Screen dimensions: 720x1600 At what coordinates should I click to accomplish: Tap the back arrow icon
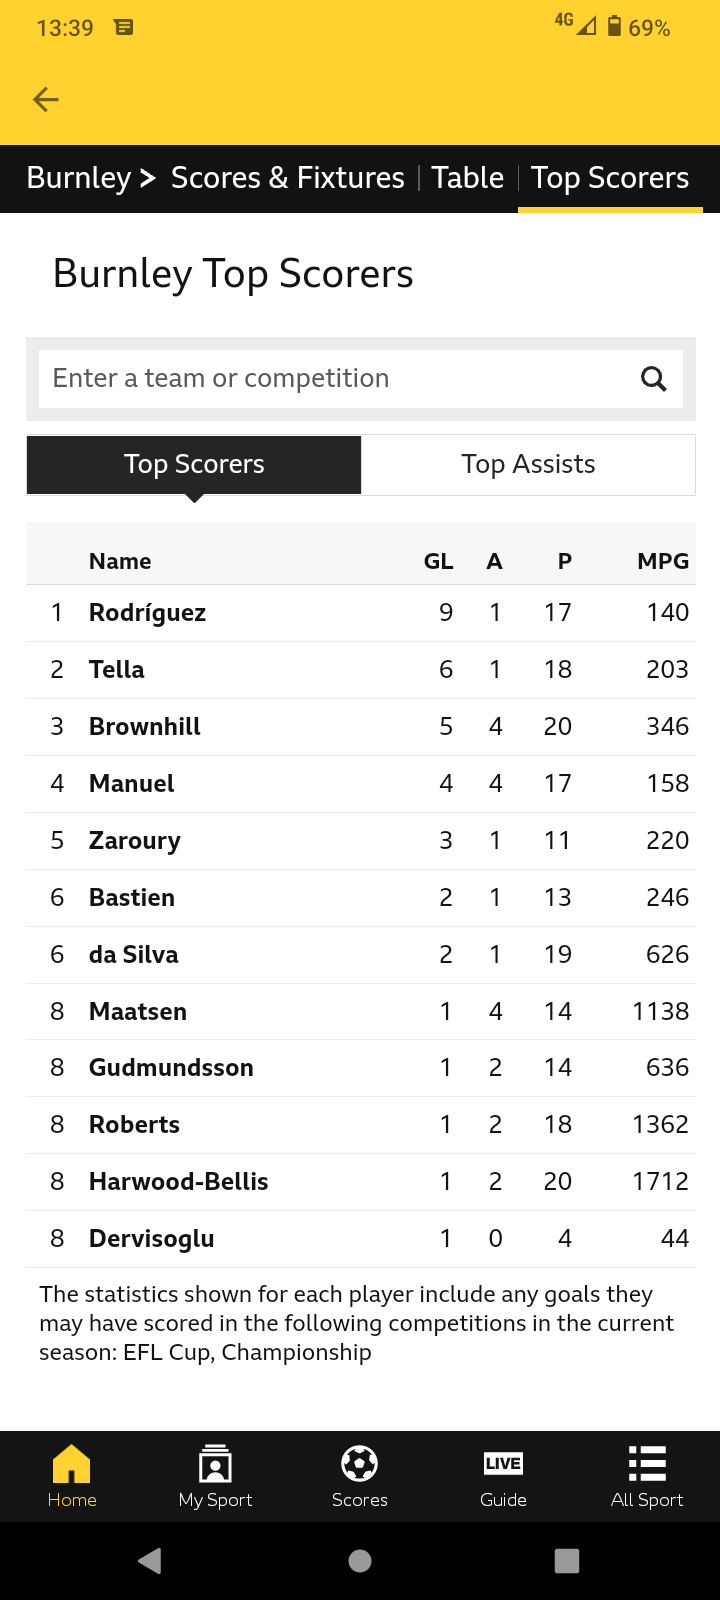[46, 99]
